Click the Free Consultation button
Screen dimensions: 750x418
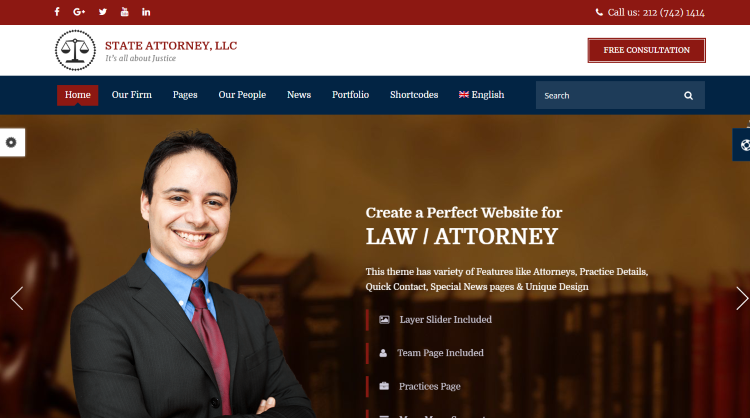(647, 50)
